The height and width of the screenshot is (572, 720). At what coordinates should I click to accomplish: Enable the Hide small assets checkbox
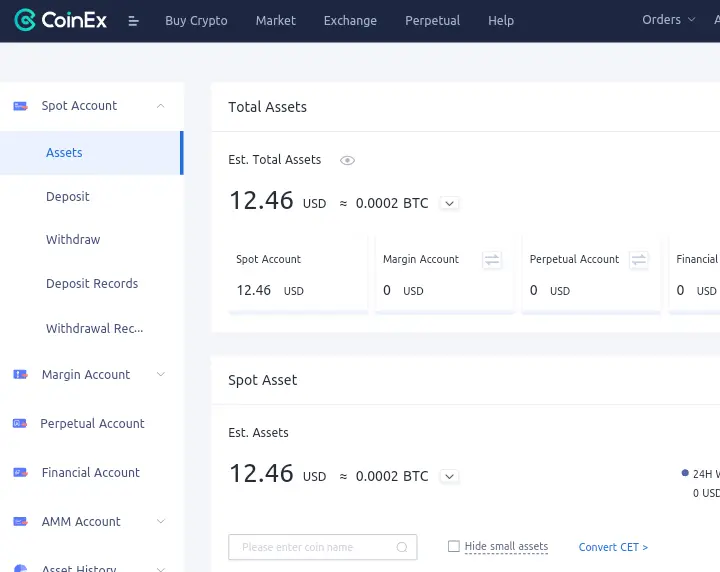[454, 546]
